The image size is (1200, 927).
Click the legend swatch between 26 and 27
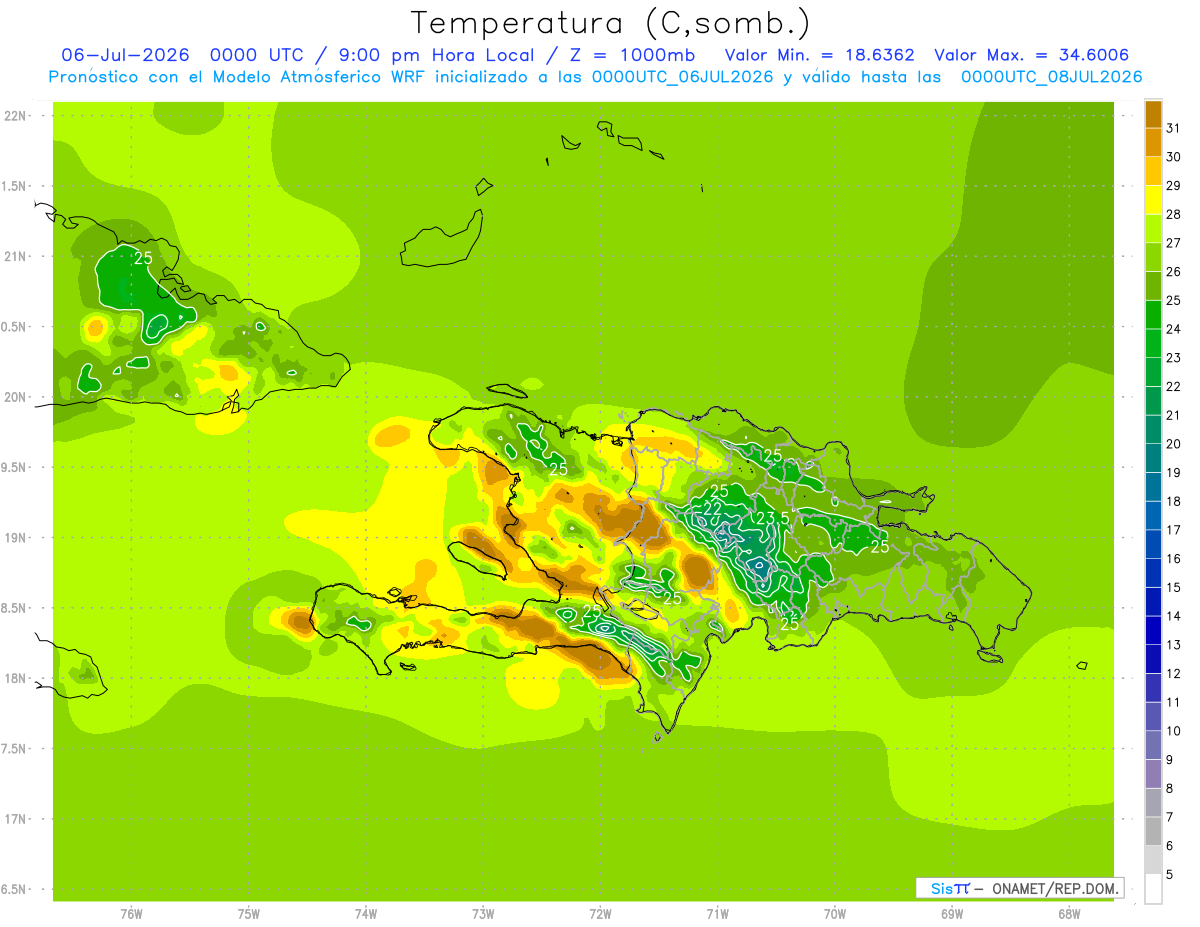pyautogui.click(x=1153, y=258)
